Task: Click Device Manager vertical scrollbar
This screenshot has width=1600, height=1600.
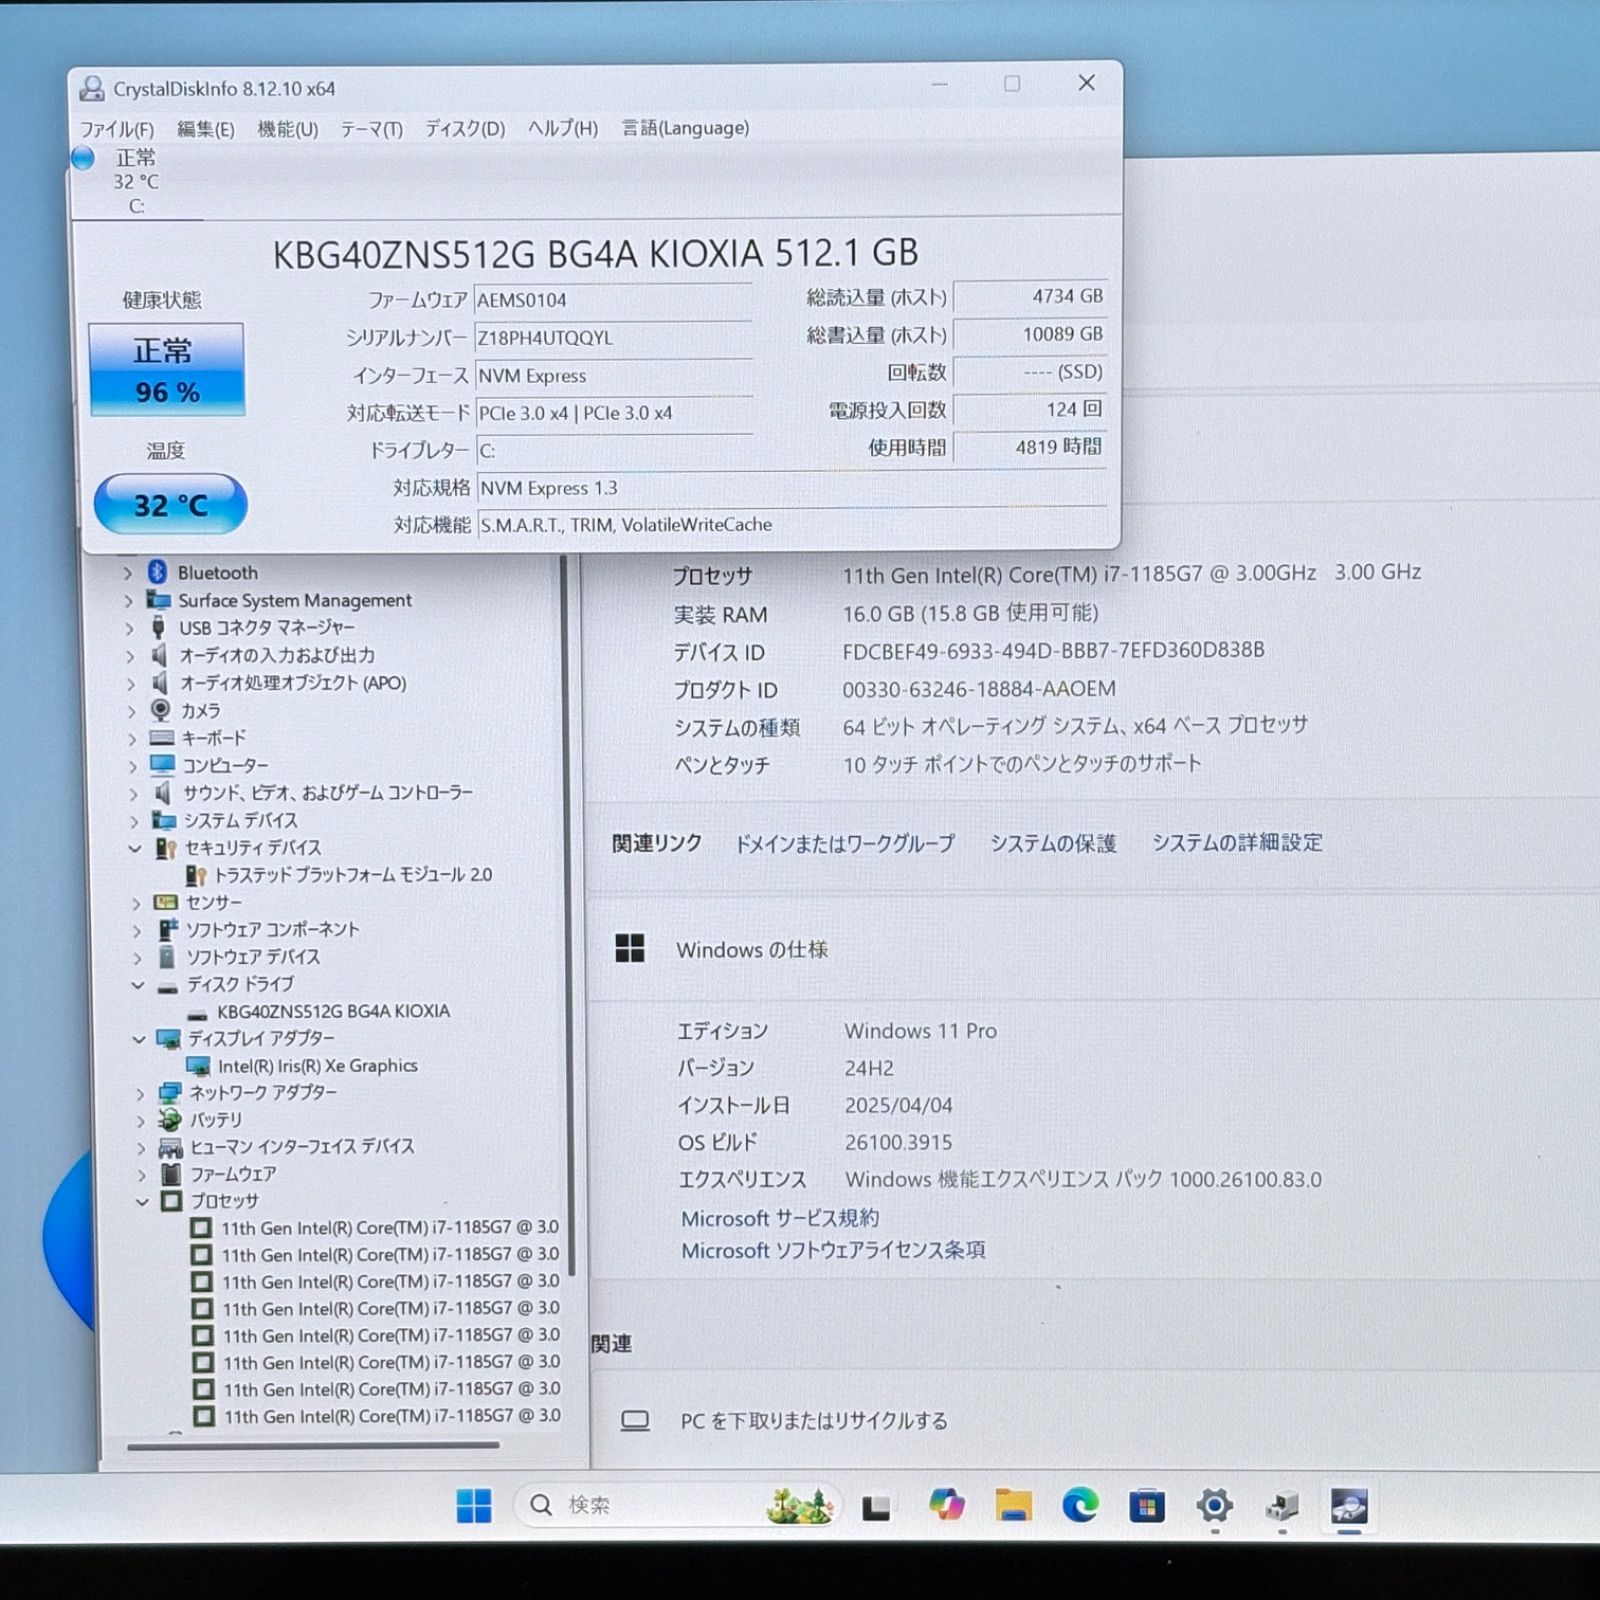Action: point(569,915)
